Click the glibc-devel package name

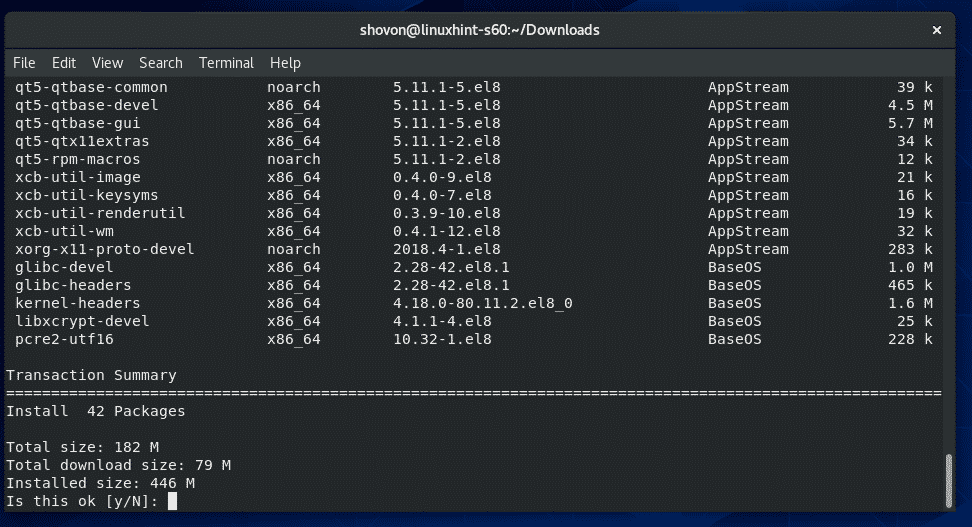[x=64, y=267]
